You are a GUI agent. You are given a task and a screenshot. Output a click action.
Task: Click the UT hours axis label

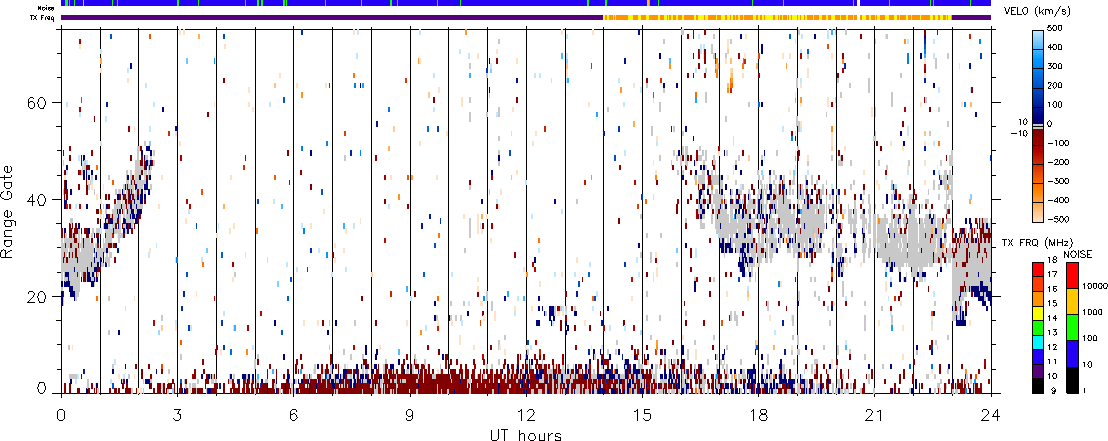pyautogui.click(x=528, y=434)
